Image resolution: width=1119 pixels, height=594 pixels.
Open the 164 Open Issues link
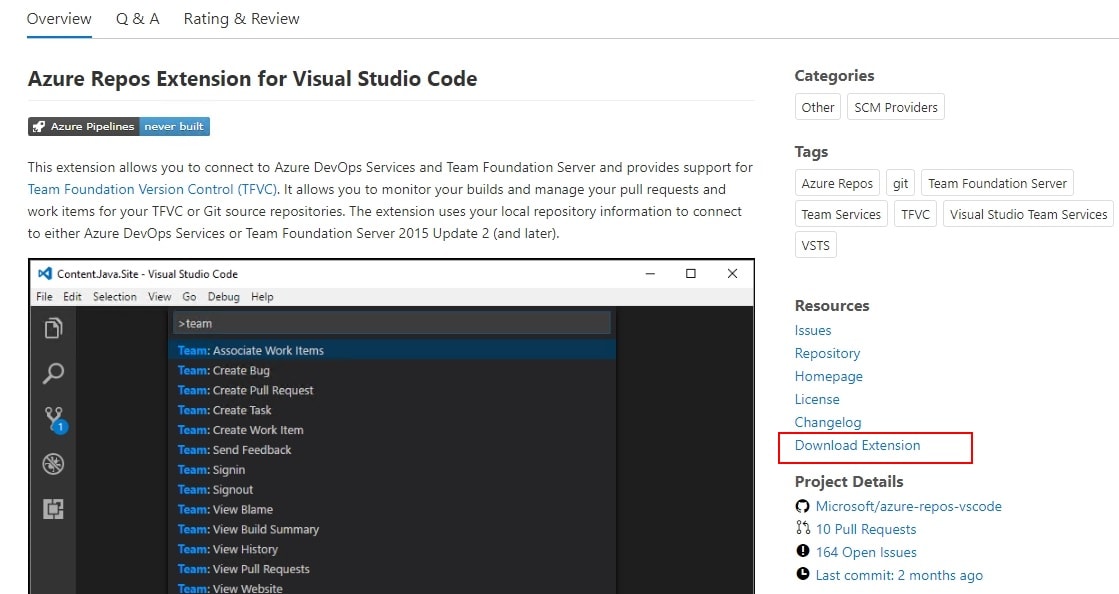click(x=866, y=552)
